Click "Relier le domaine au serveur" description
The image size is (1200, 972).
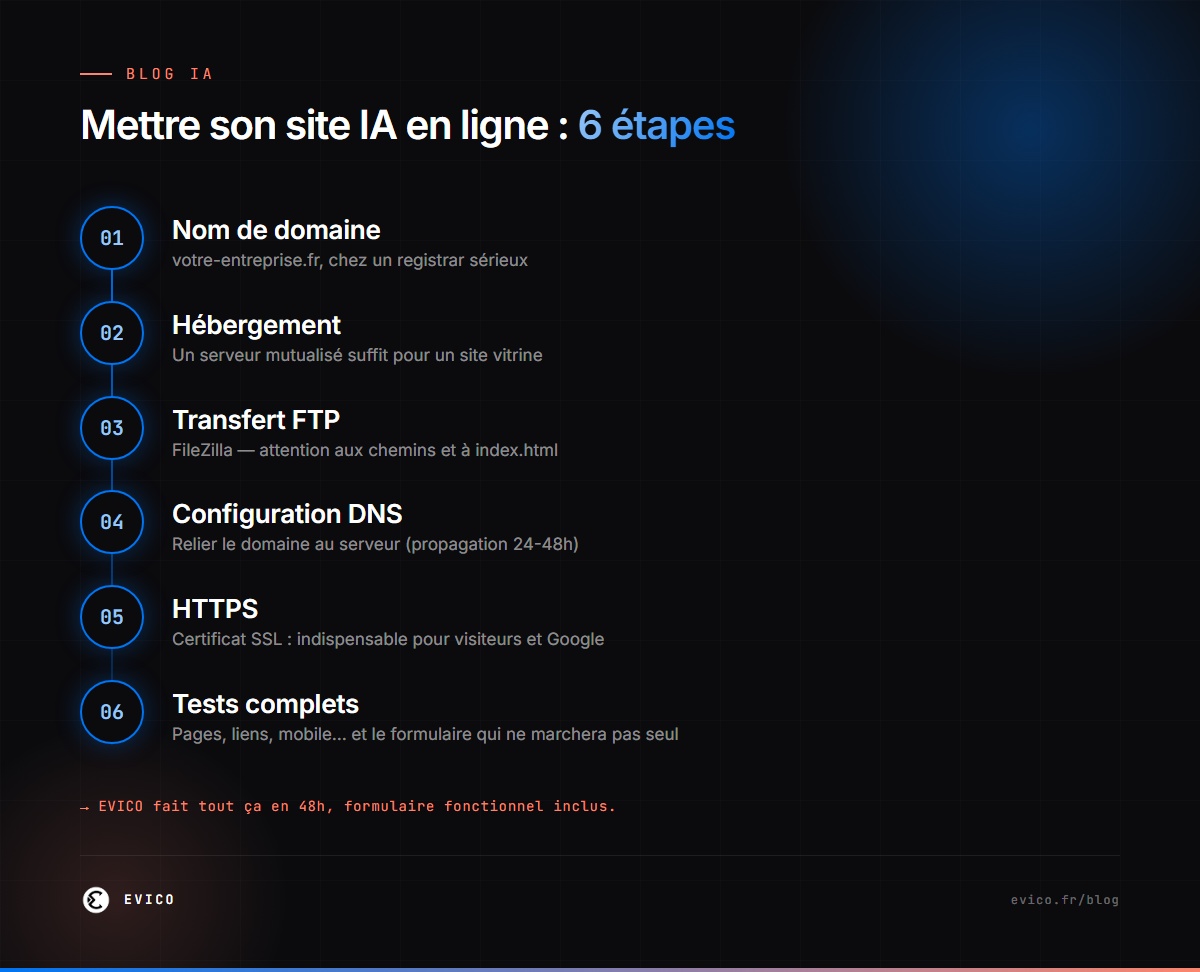(x=375, y=544)
